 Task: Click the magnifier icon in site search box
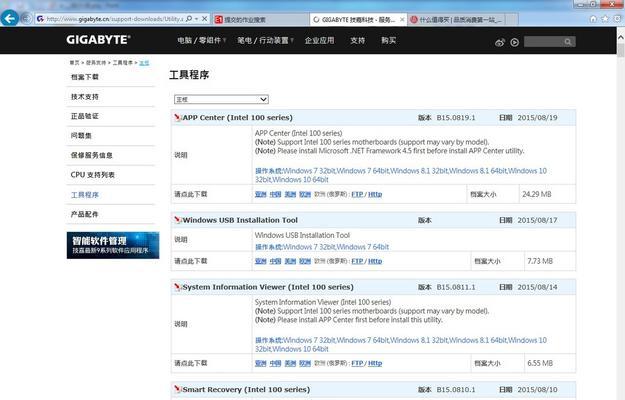[568, 42]
